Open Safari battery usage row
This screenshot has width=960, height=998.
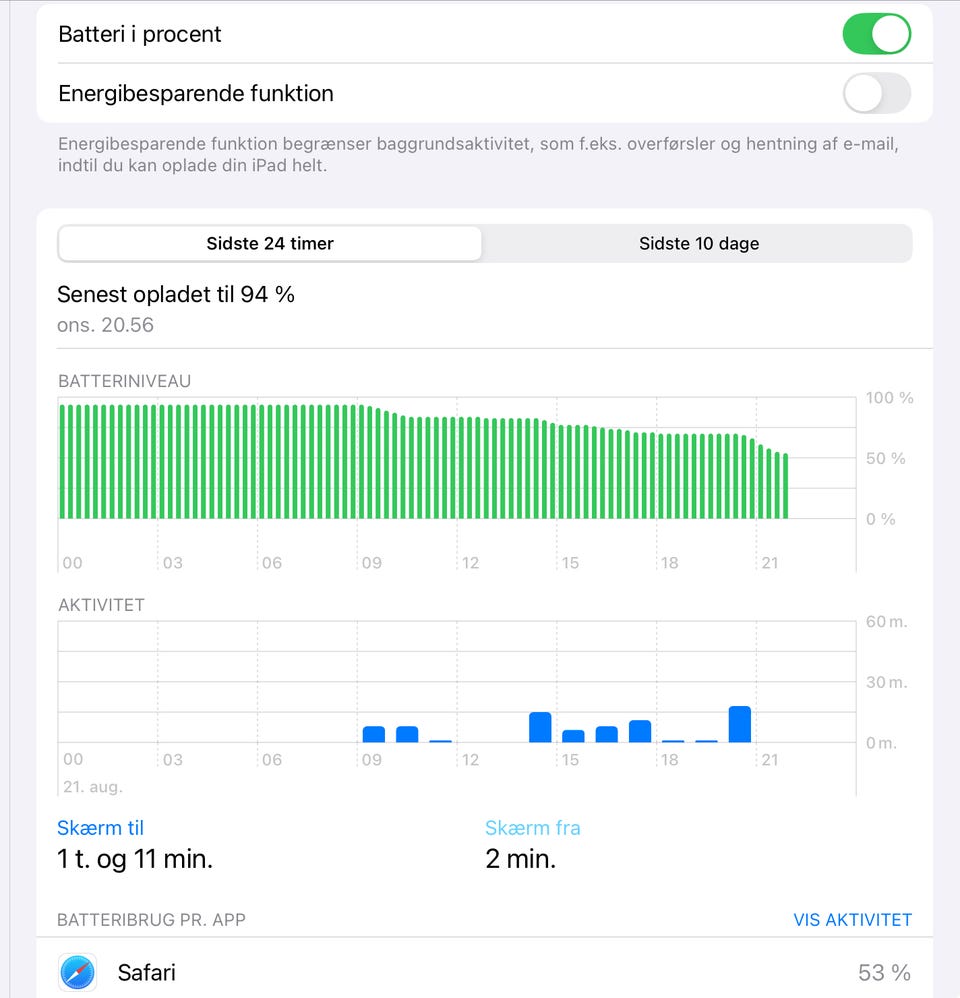point(480,972)
